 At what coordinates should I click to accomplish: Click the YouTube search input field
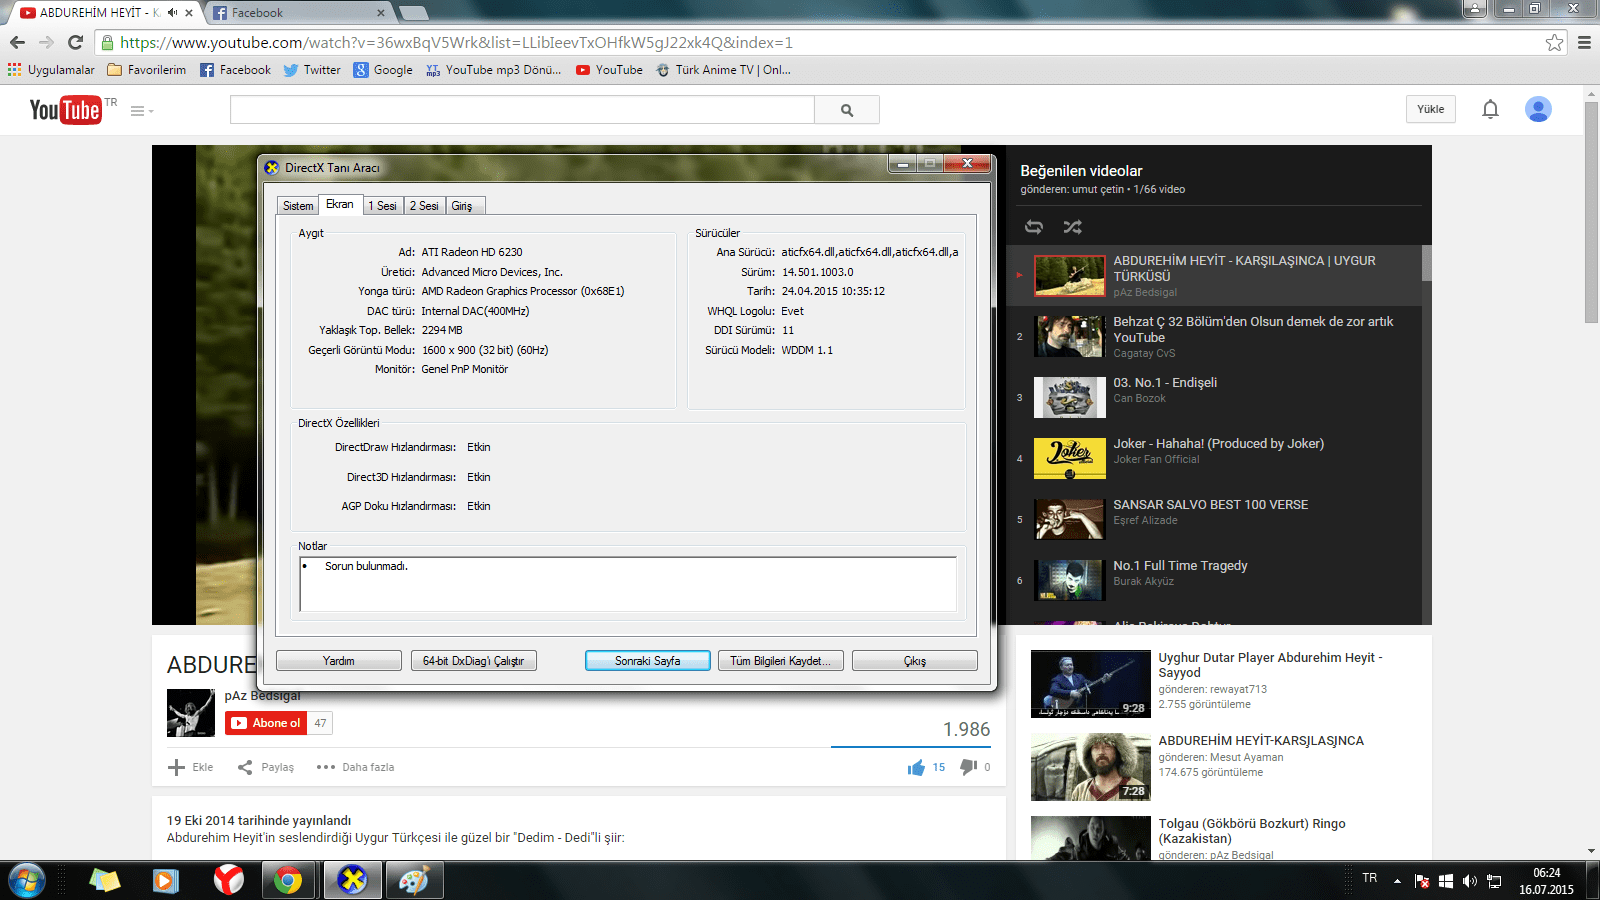tap(522, 110)
